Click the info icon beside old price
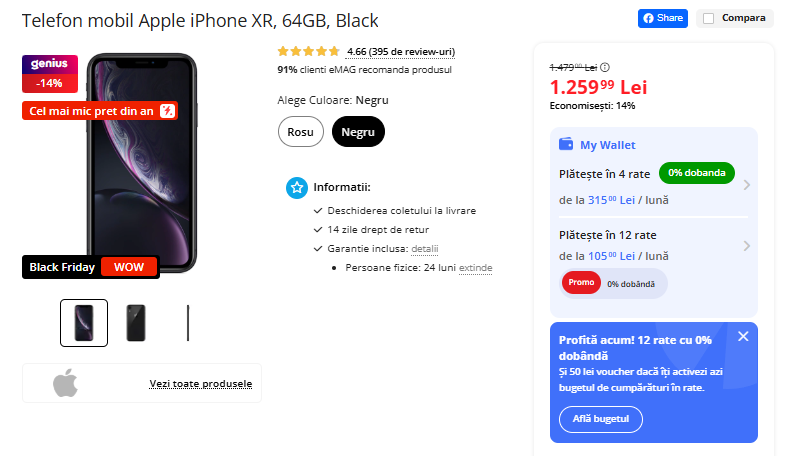The height and width of the screenshot is (456, 796). pyautogui.click(x=605, y=67)
